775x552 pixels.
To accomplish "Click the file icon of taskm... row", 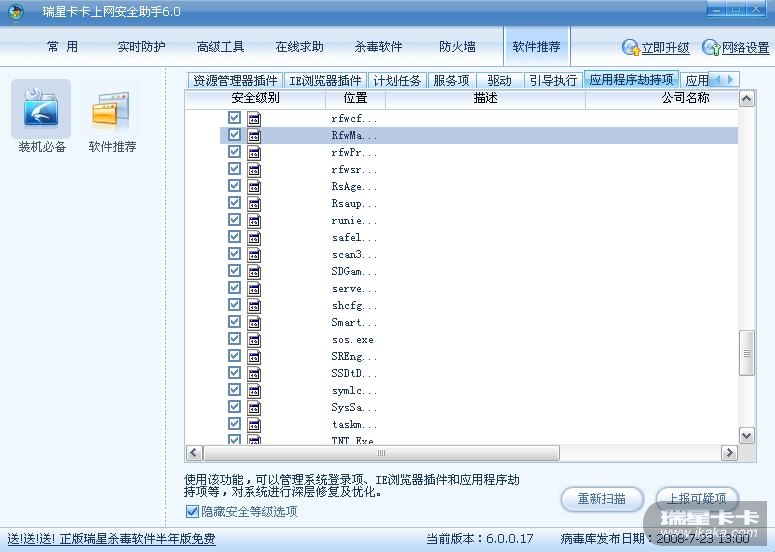I will coord(254,425).
